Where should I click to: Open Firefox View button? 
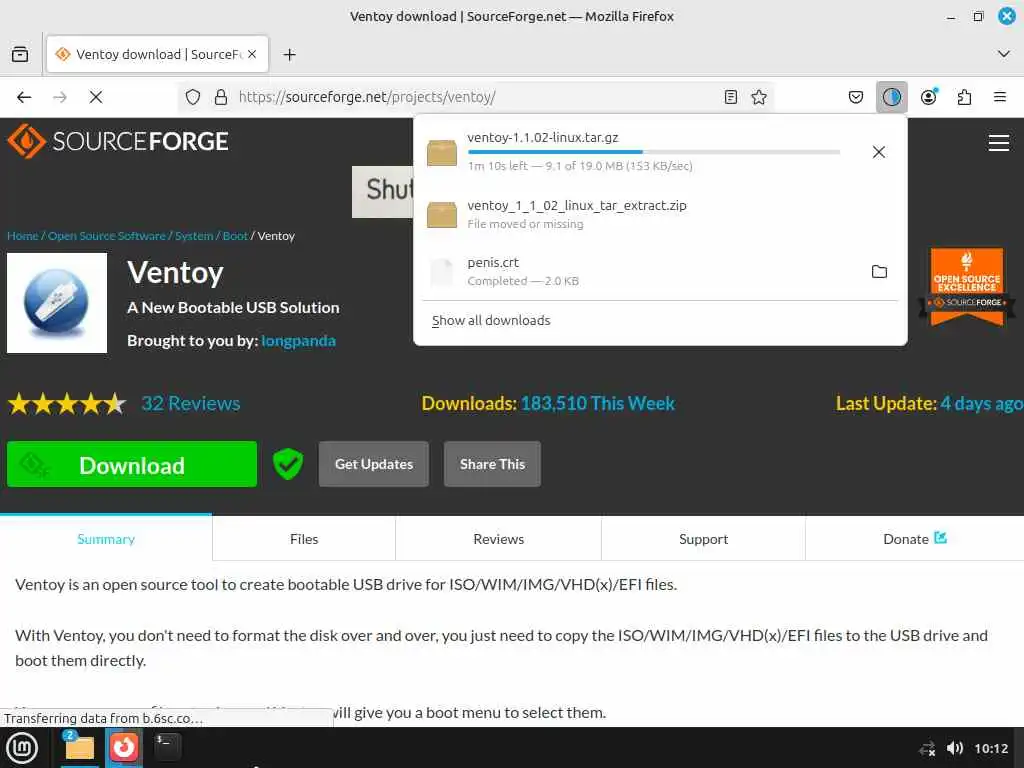coord(20,54)
